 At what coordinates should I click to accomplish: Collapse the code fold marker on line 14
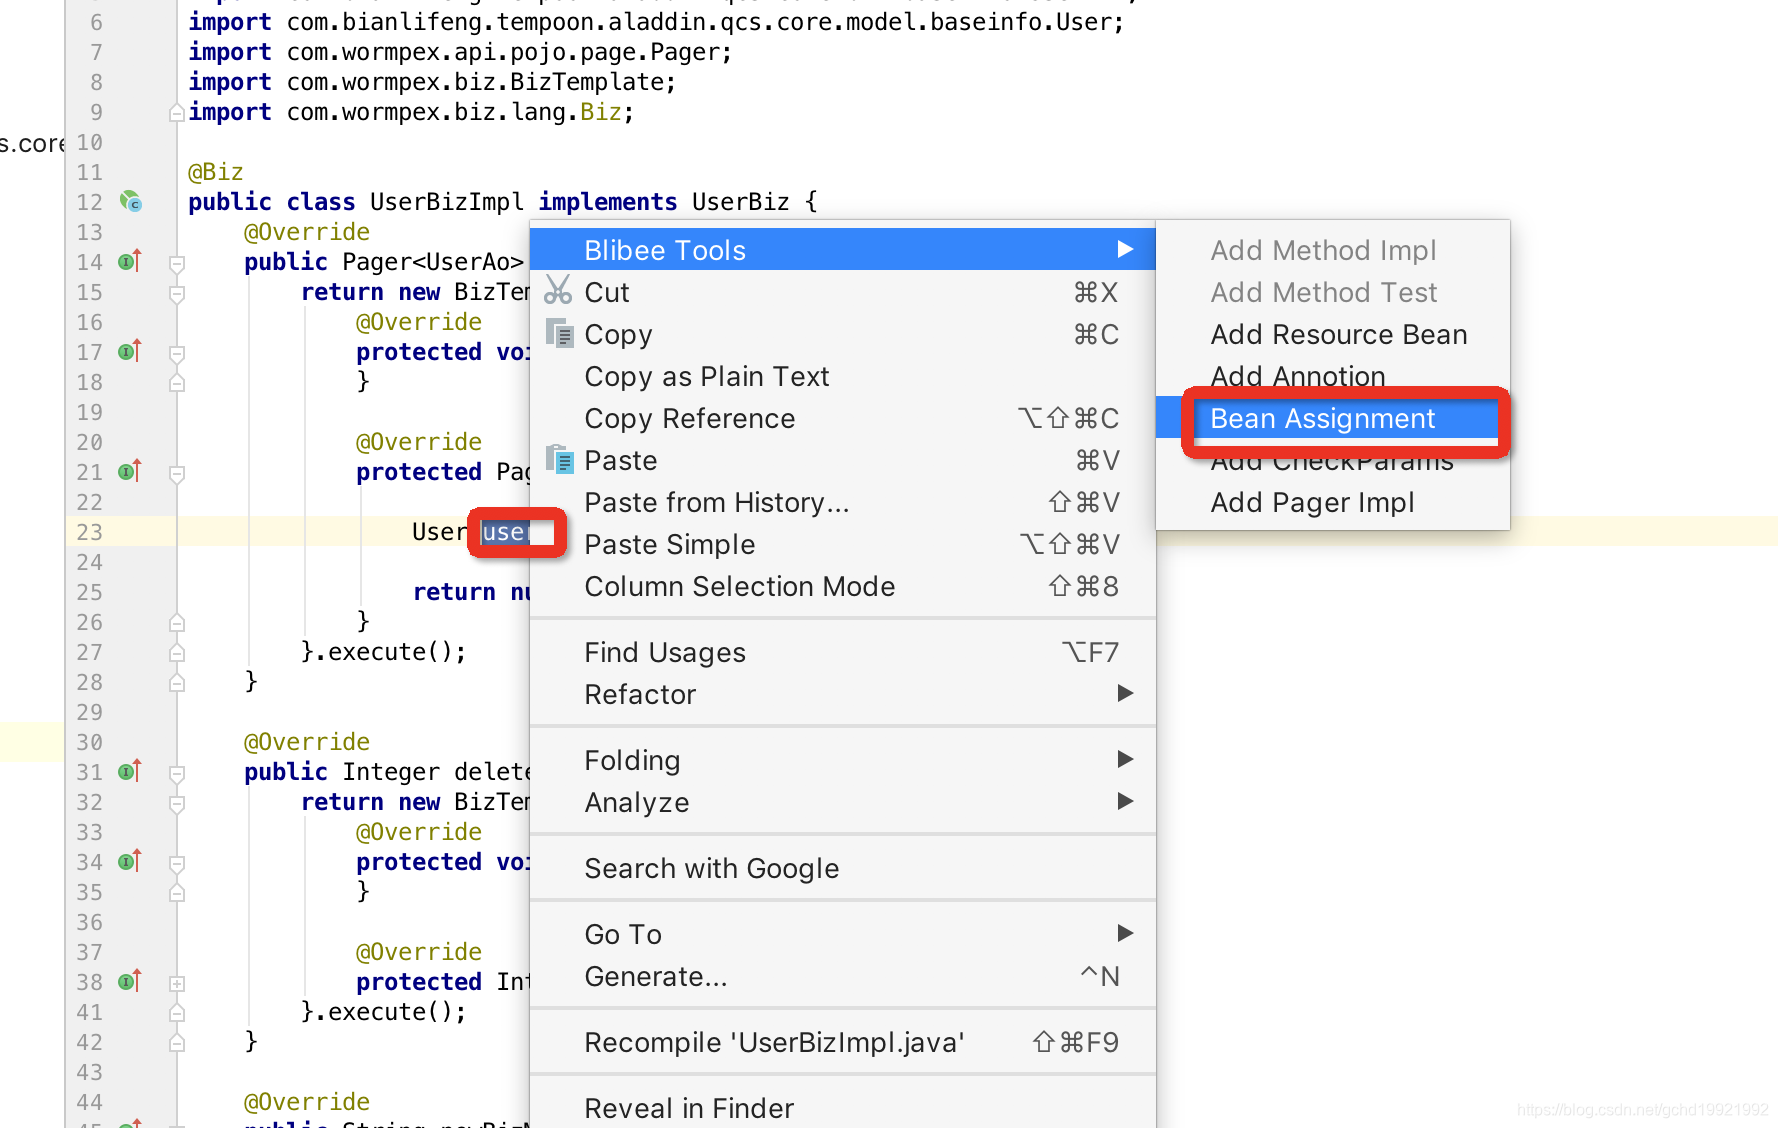click(x=177, y=264)
